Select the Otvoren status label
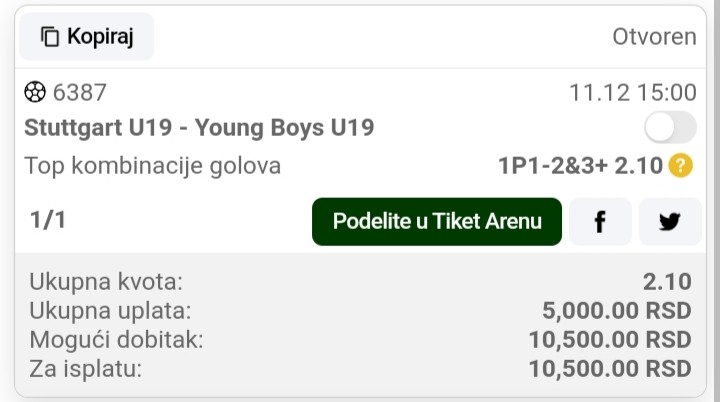The image size is (720, 402). click(x=654, y=37)
